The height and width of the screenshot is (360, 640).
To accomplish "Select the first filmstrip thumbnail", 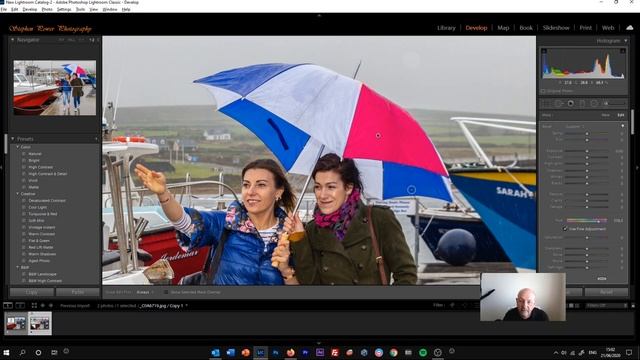I will coord(16,323).
